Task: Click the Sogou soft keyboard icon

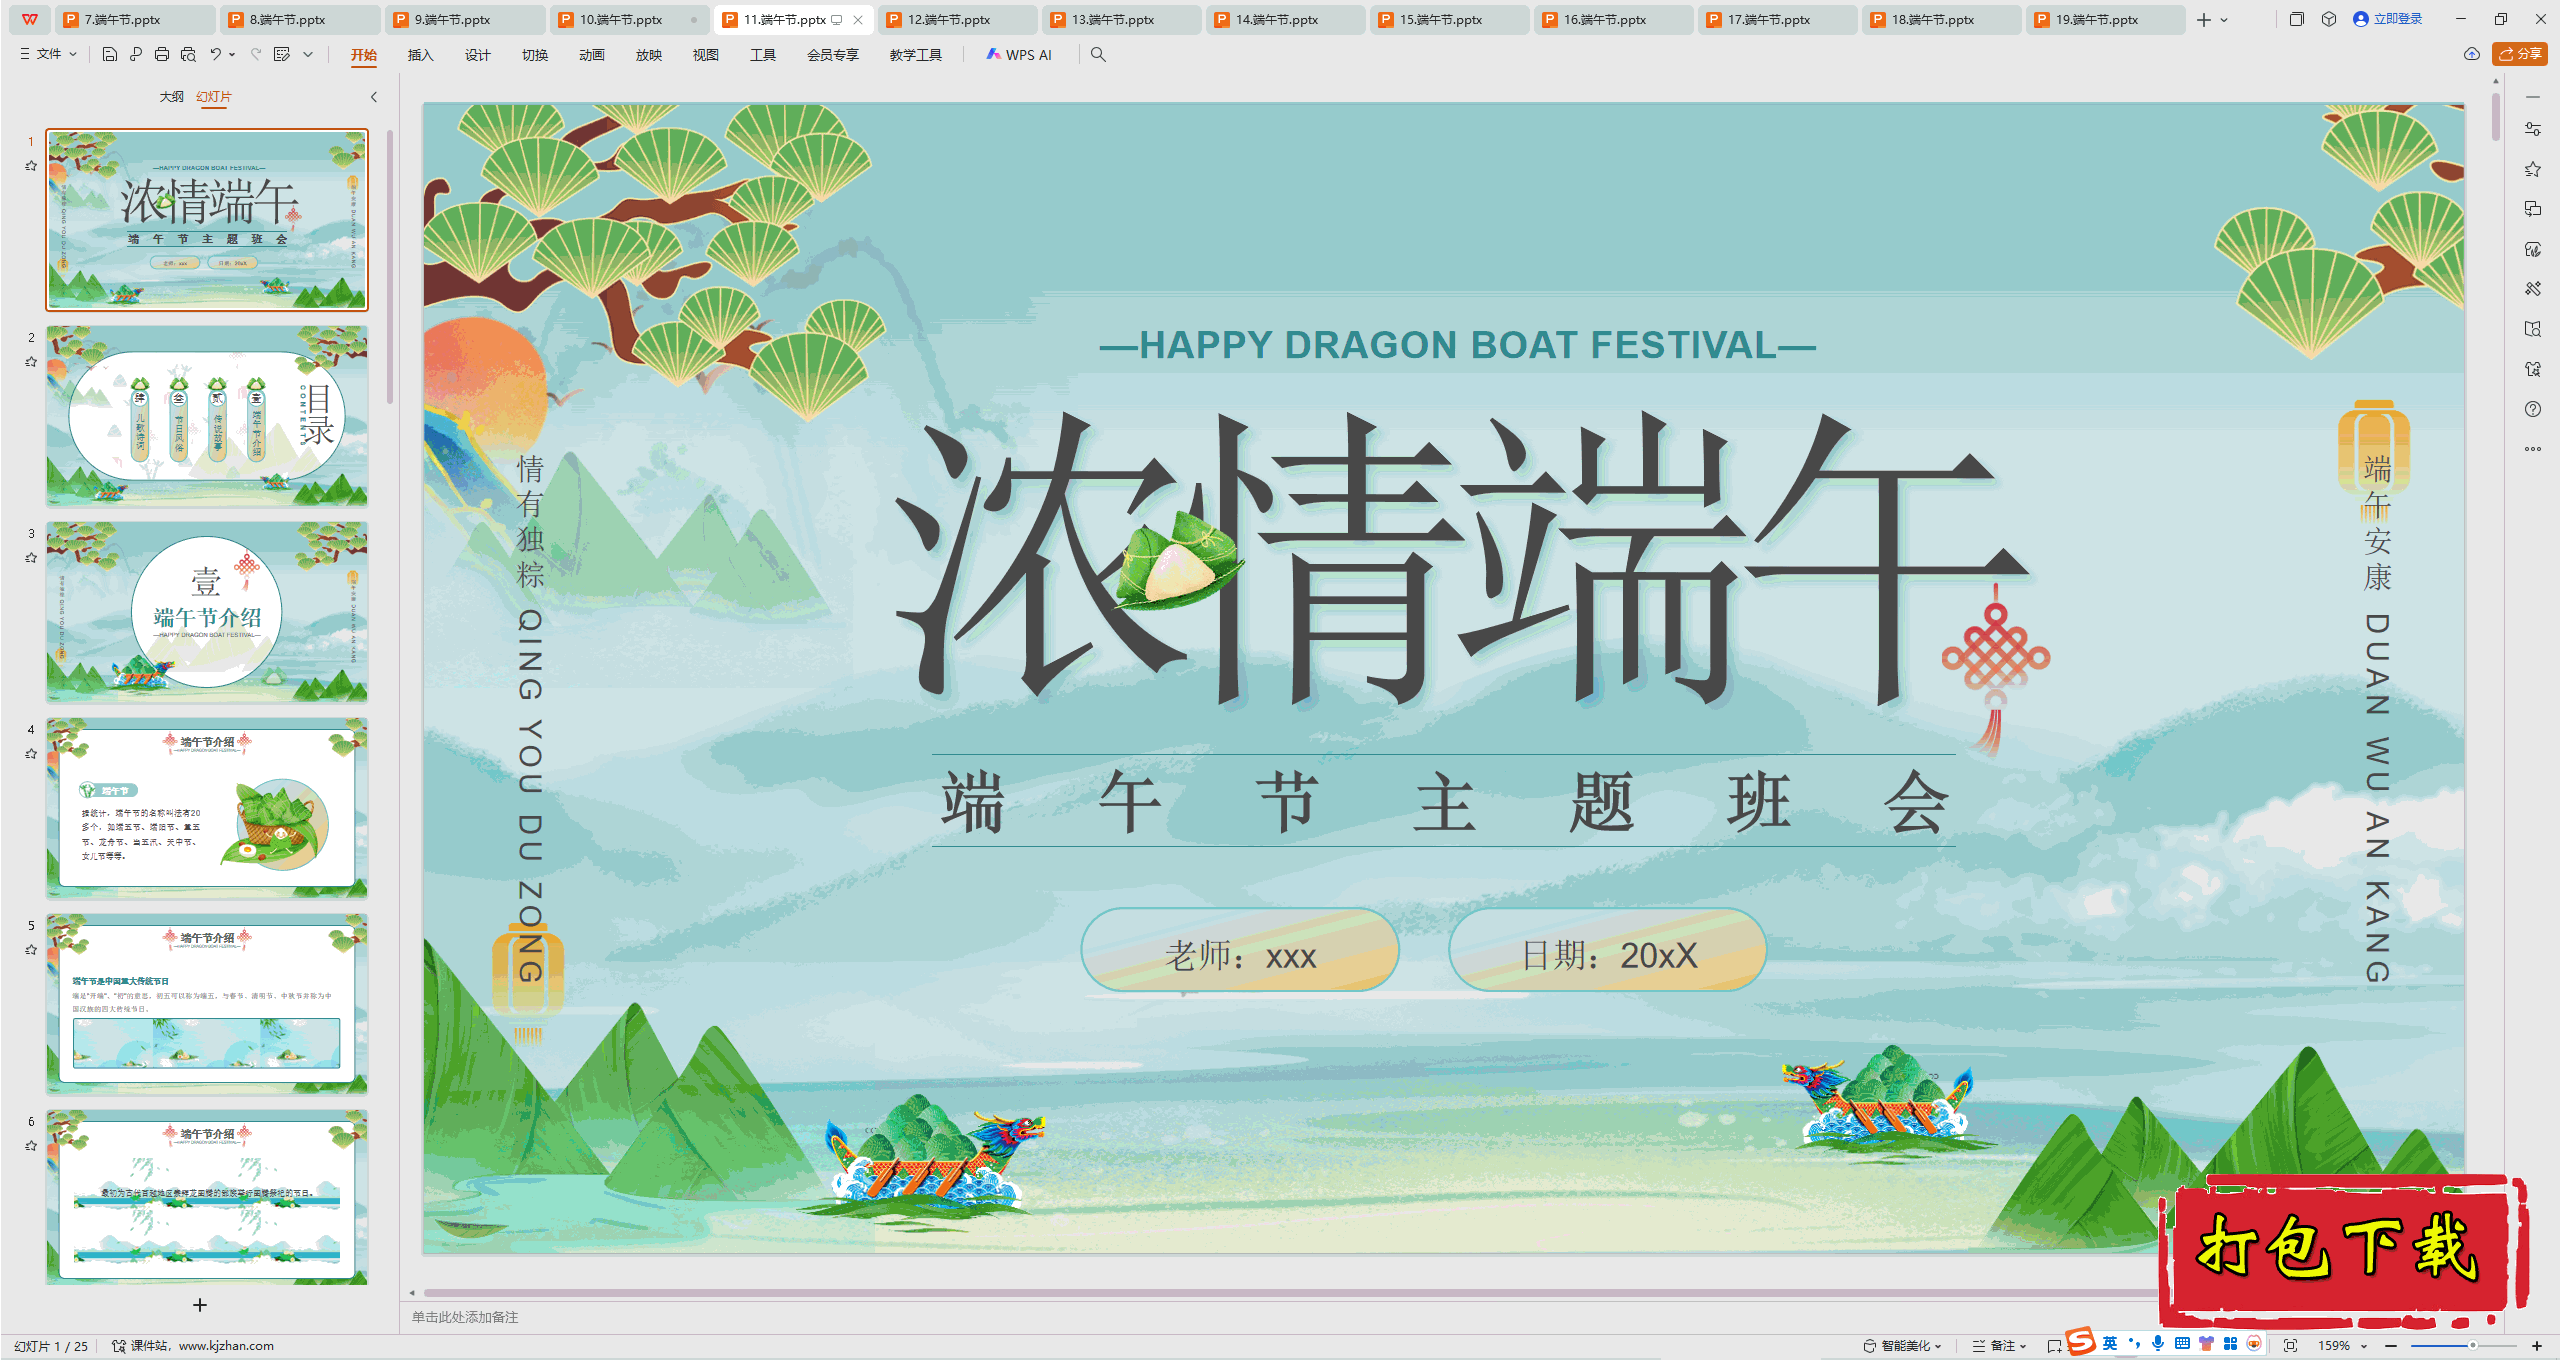Action: (2182, 1343)
